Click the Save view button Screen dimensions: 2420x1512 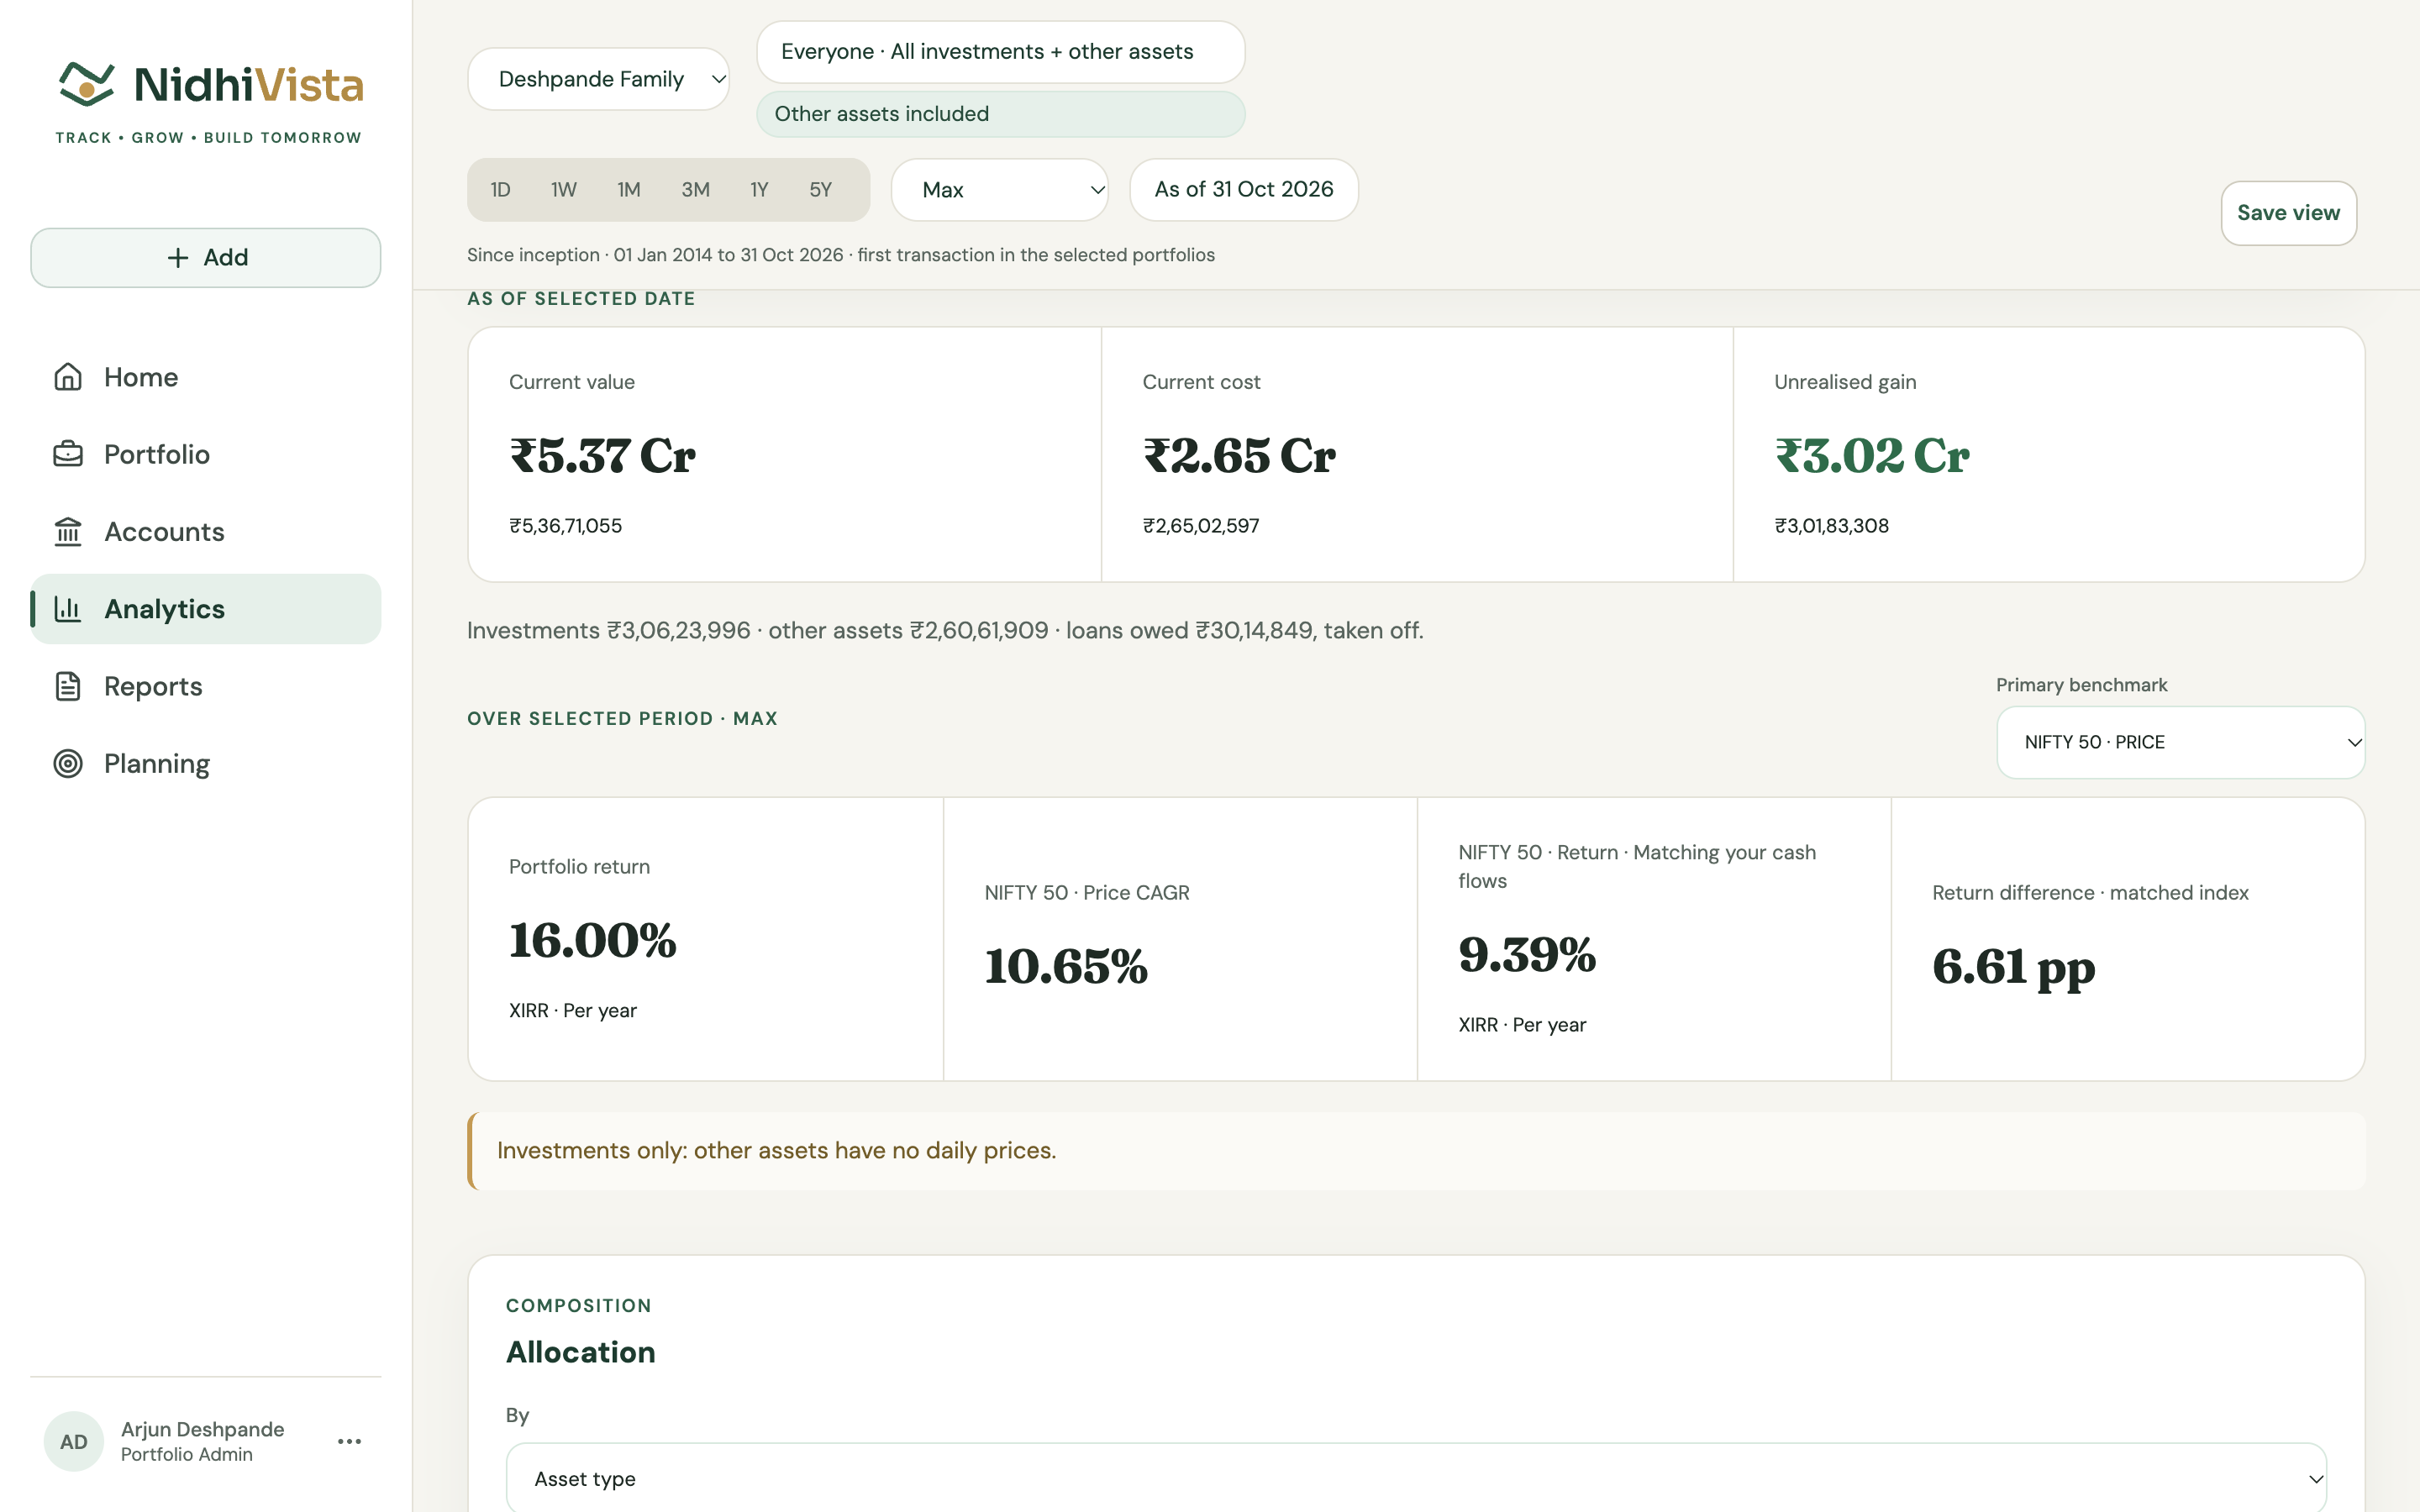pyautogui.click(x=2288, y=213)
